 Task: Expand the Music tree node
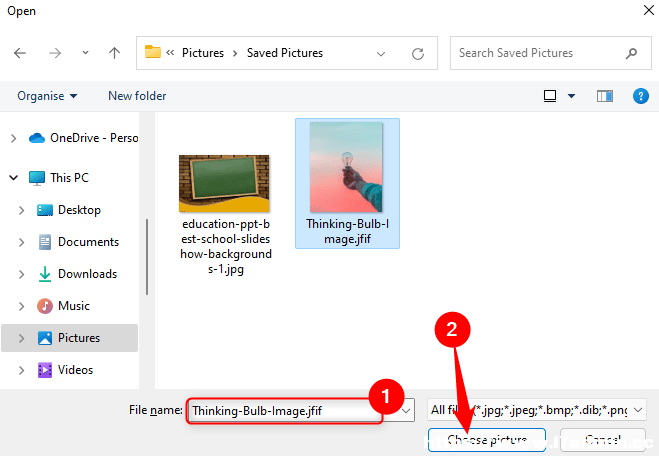[x=21, y=306]
